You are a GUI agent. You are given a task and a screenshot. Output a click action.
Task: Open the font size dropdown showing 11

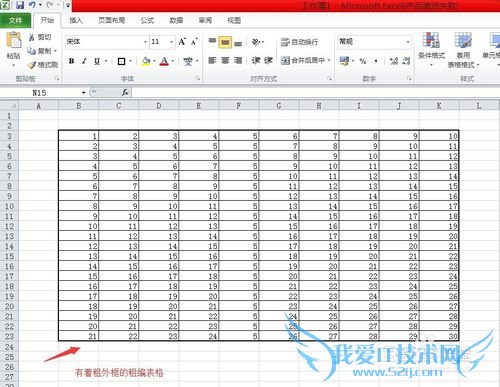[171, 42]
